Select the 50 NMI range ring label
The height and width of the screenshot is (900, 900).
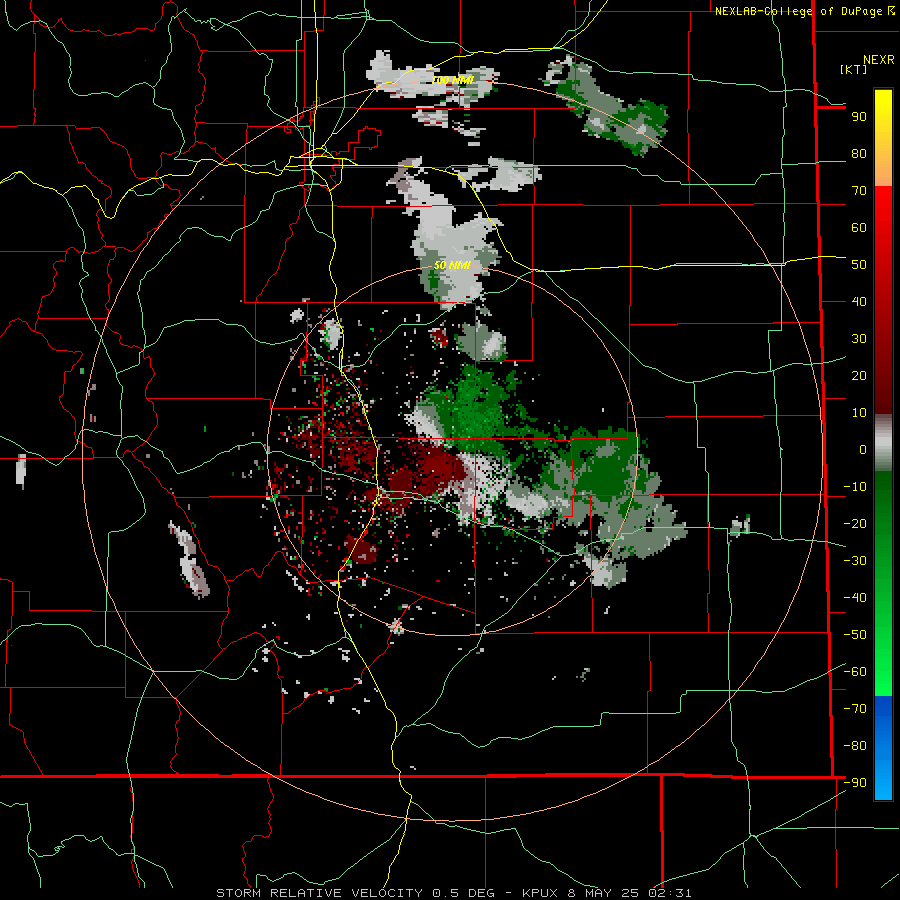[452, 265]
